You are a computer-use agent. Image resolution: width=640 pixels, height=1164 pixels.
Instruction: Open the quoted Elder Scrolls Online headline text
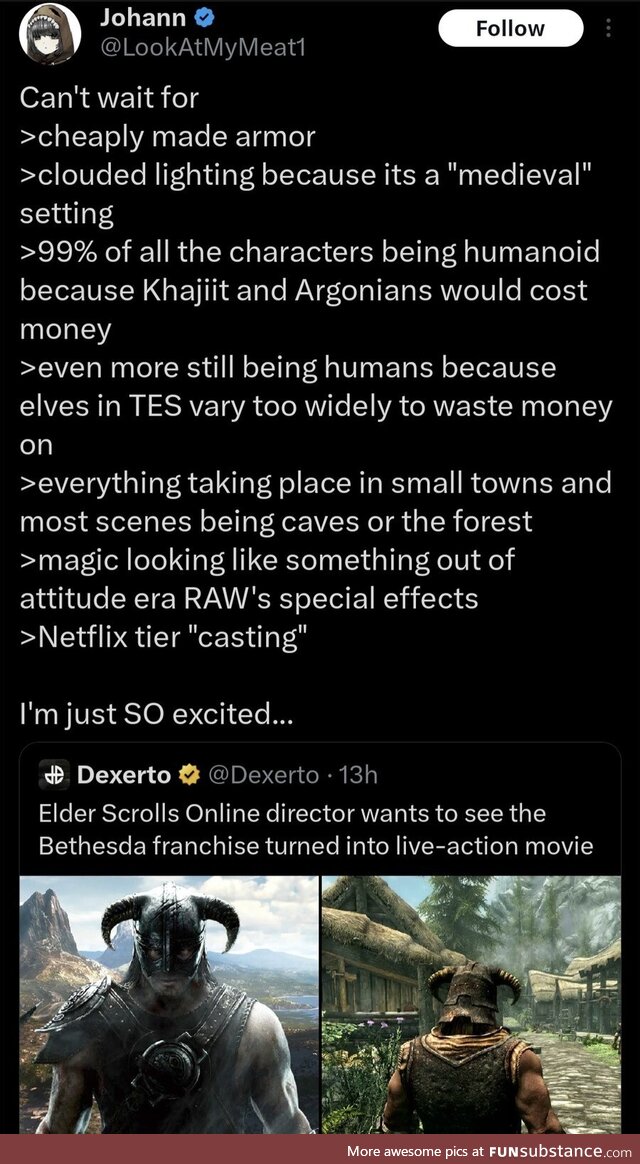point(315,830)
